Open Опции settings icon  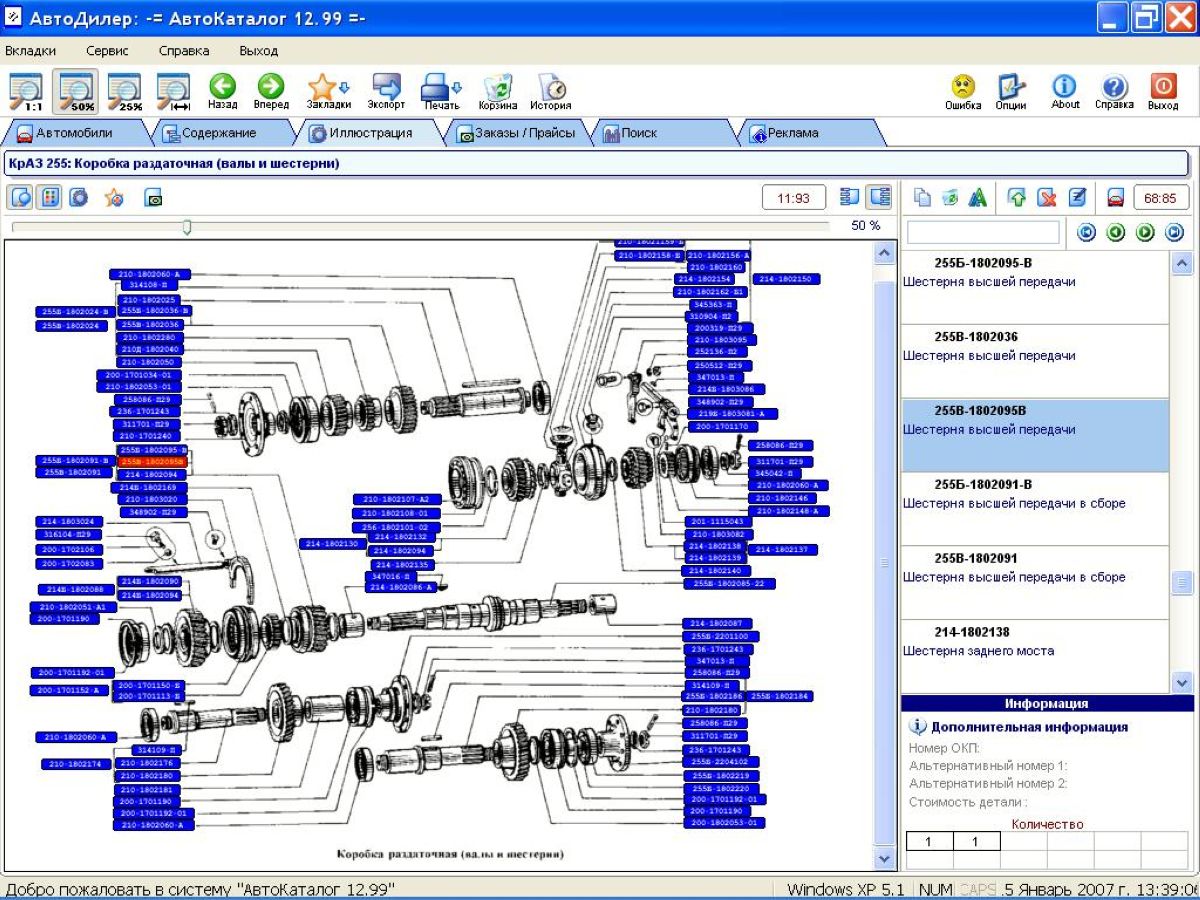1011,92
